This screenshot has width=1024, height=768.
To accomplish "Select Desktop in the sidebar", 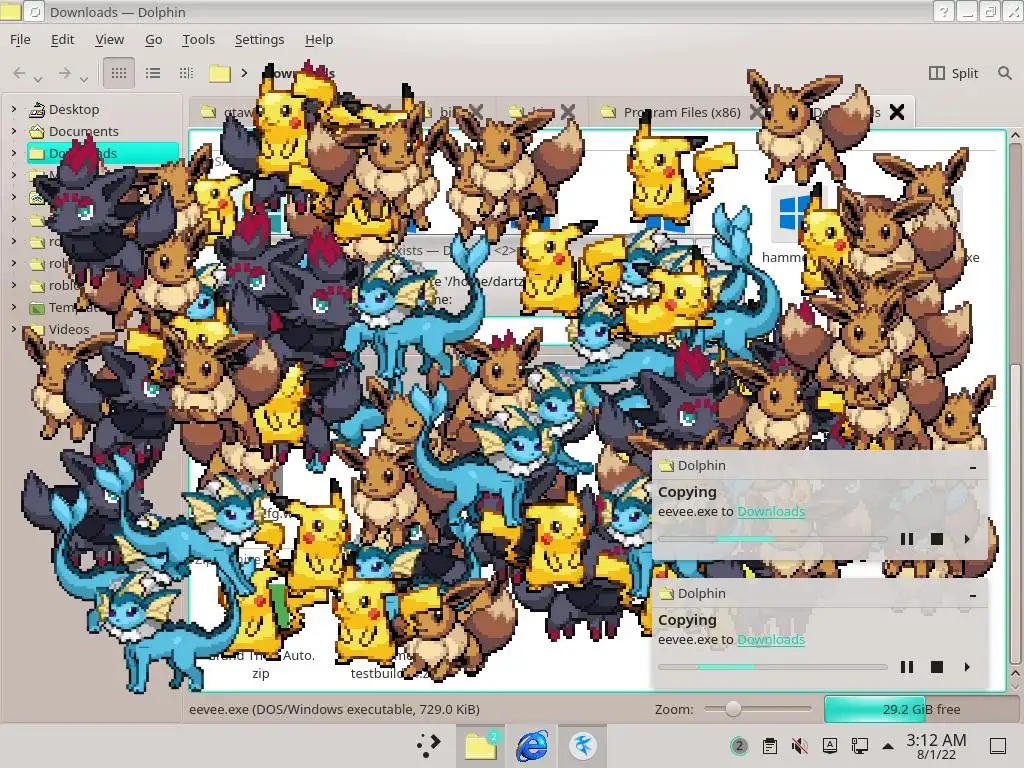I will point(74,109).
